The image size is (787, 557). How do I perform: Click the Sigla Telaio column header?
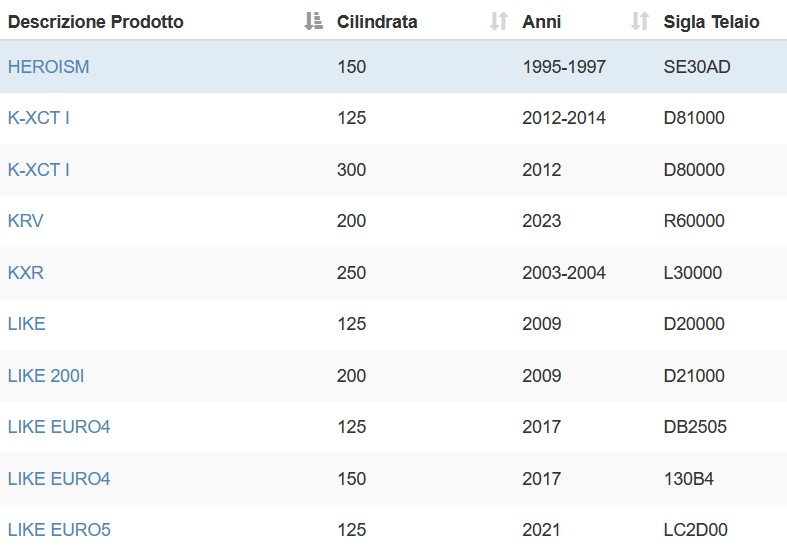click(711, 22)
